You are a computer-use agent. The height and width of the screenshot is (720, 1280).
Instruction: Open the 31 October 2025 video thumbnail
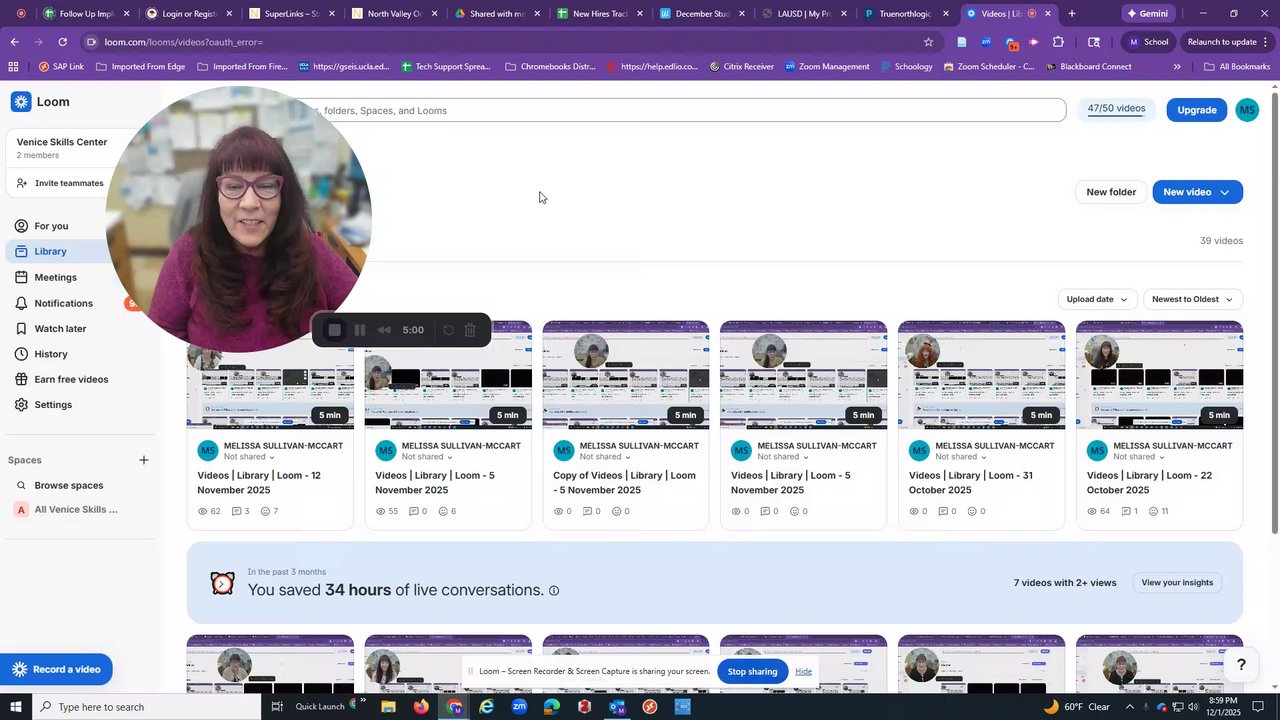[981, 375]
